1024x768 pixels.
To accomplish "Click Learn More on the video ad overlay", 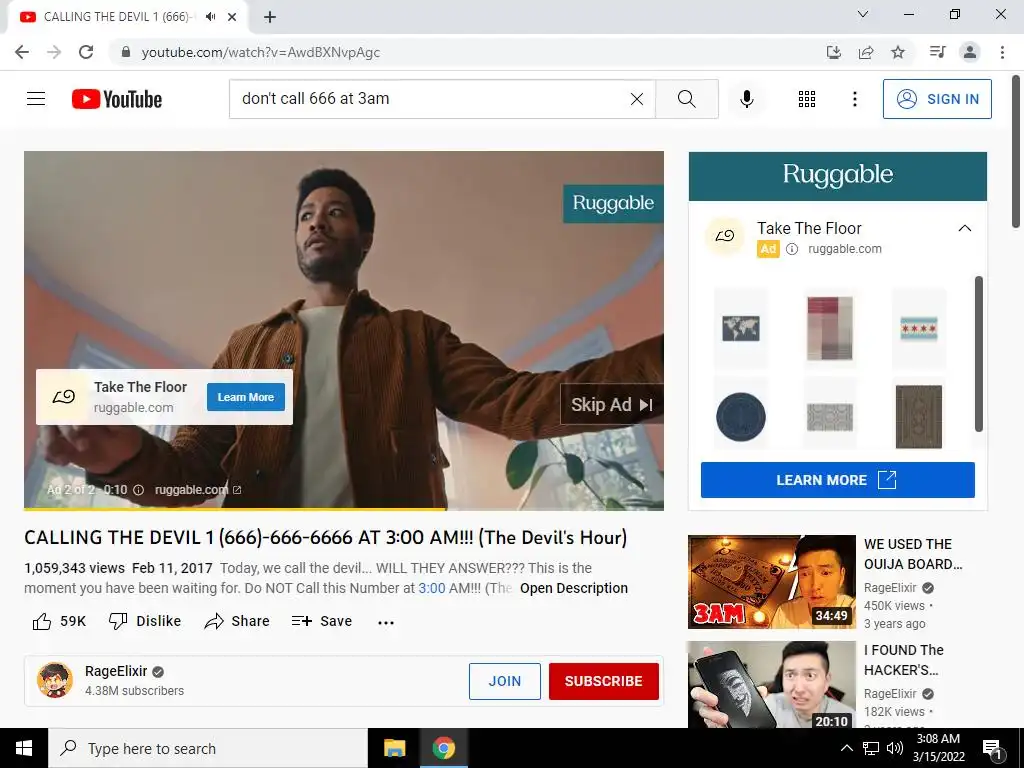I will [246, 397].
